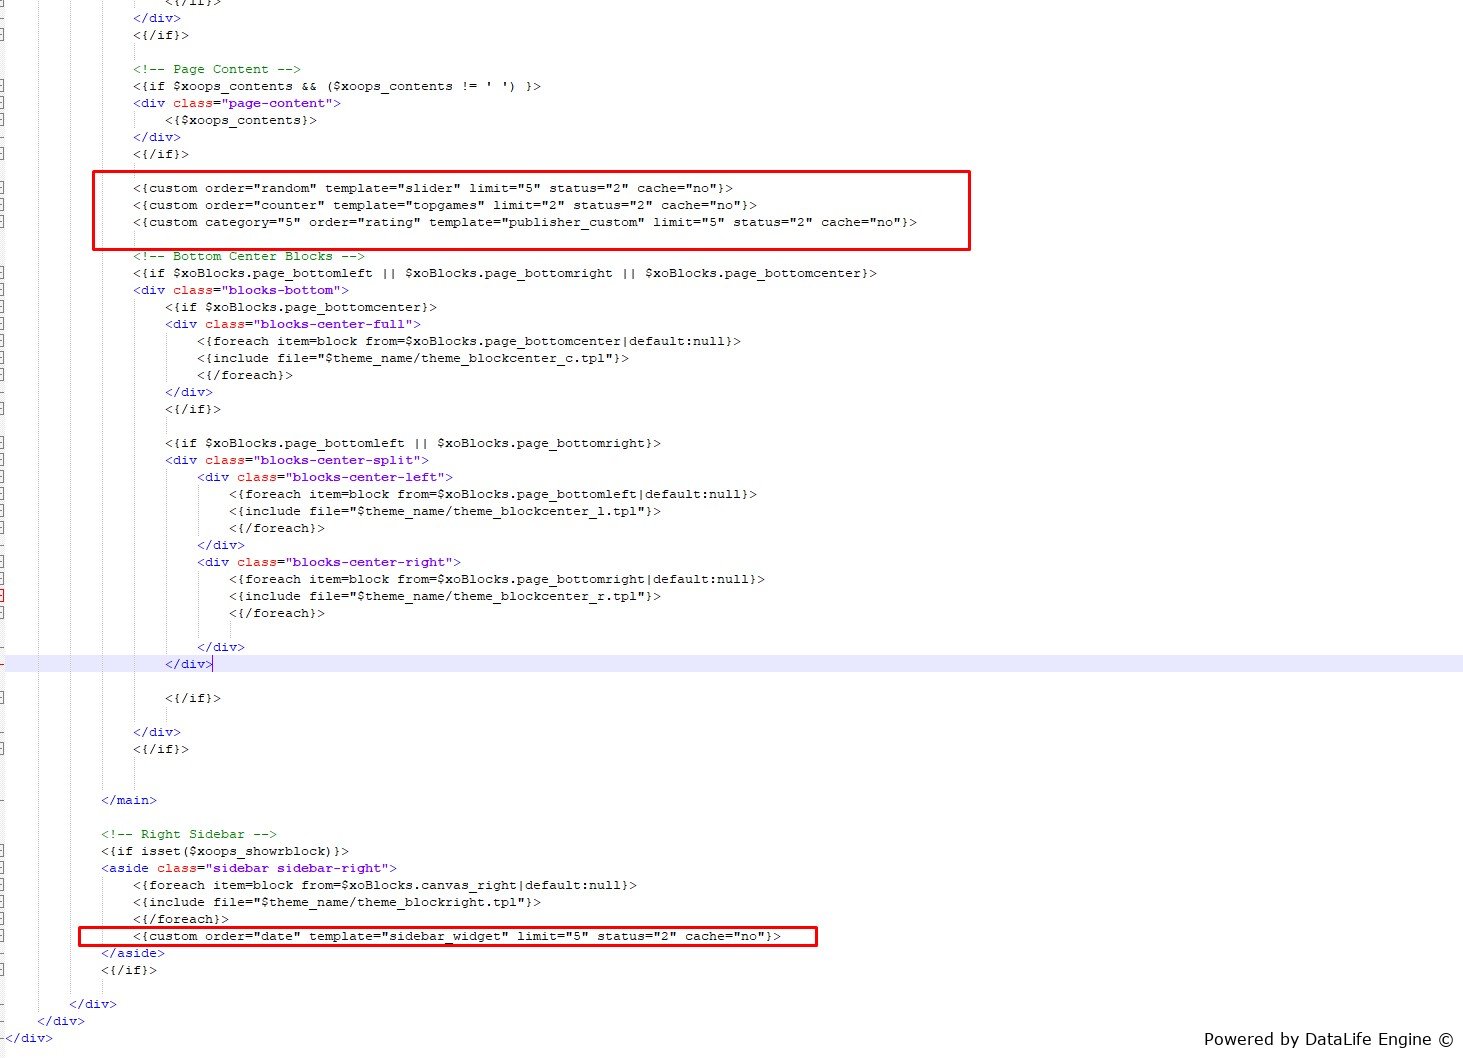Collapse fold marker beside aside sidebar-right line
Screen dimensions: 1463x1058
[x=2, y=868]
